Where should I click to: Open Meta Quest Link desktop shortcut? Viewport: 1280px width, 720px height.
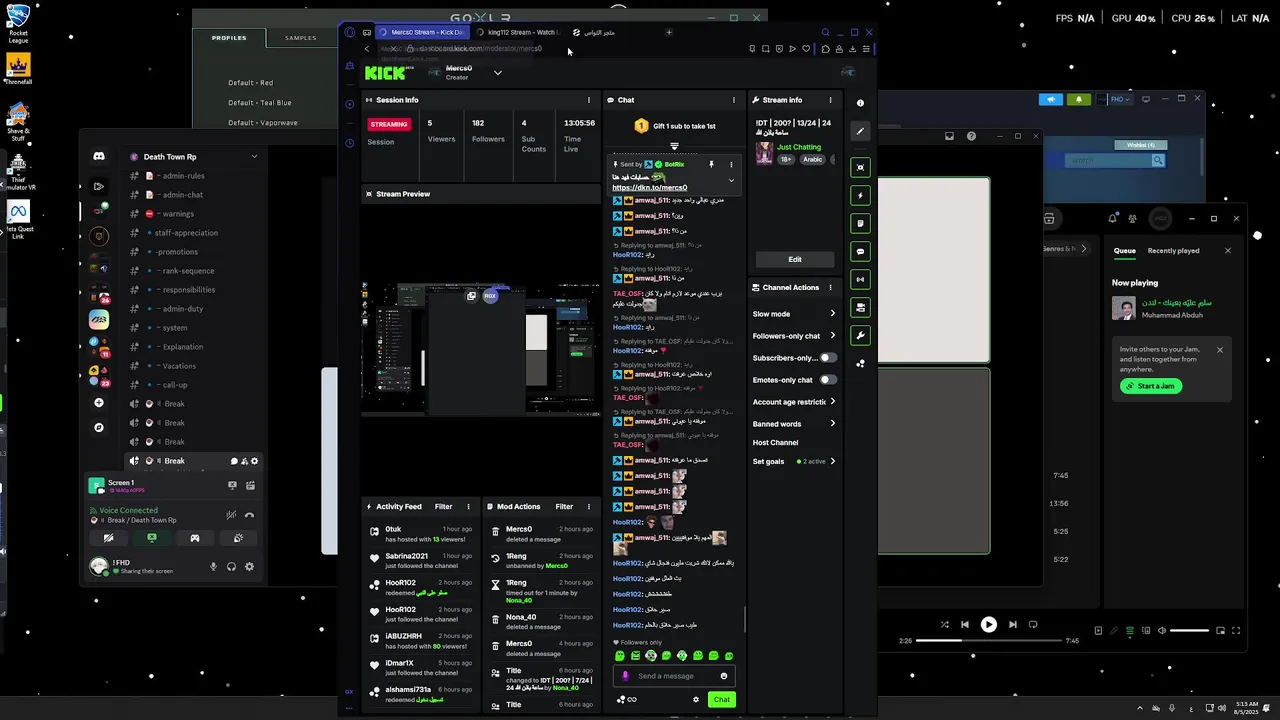coord(18,219)
